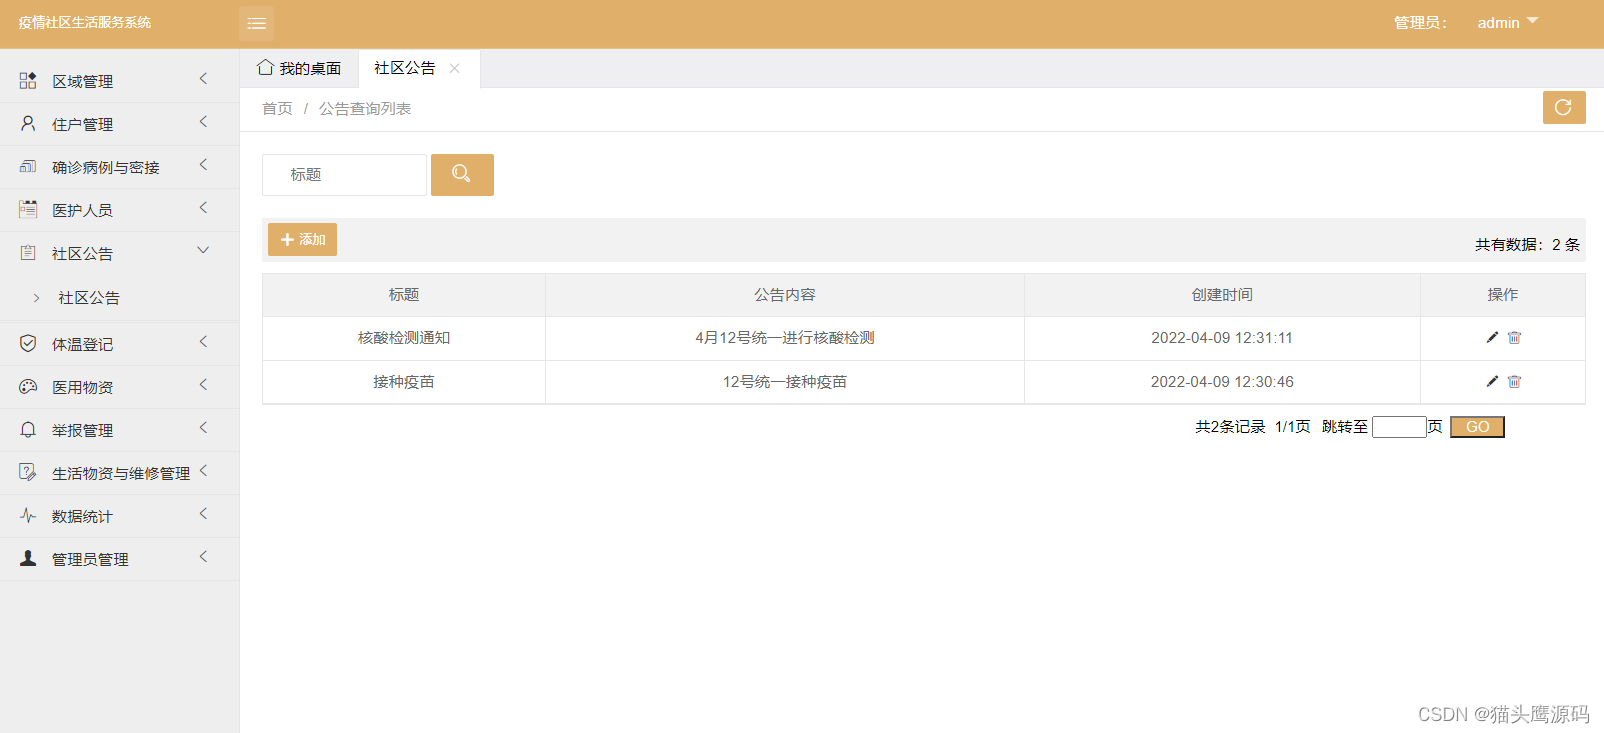1604x733 pixels.
Task: Expand the 医用物资 menu chevron
Action: (203, 385)
